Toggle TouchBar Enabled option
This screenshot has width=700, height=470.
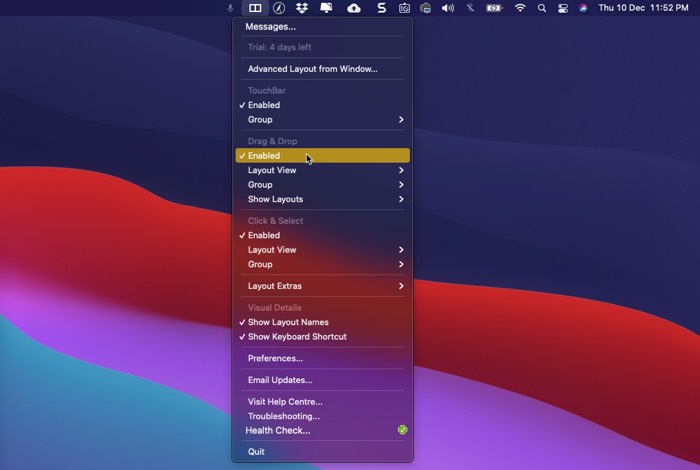[322, 105]
